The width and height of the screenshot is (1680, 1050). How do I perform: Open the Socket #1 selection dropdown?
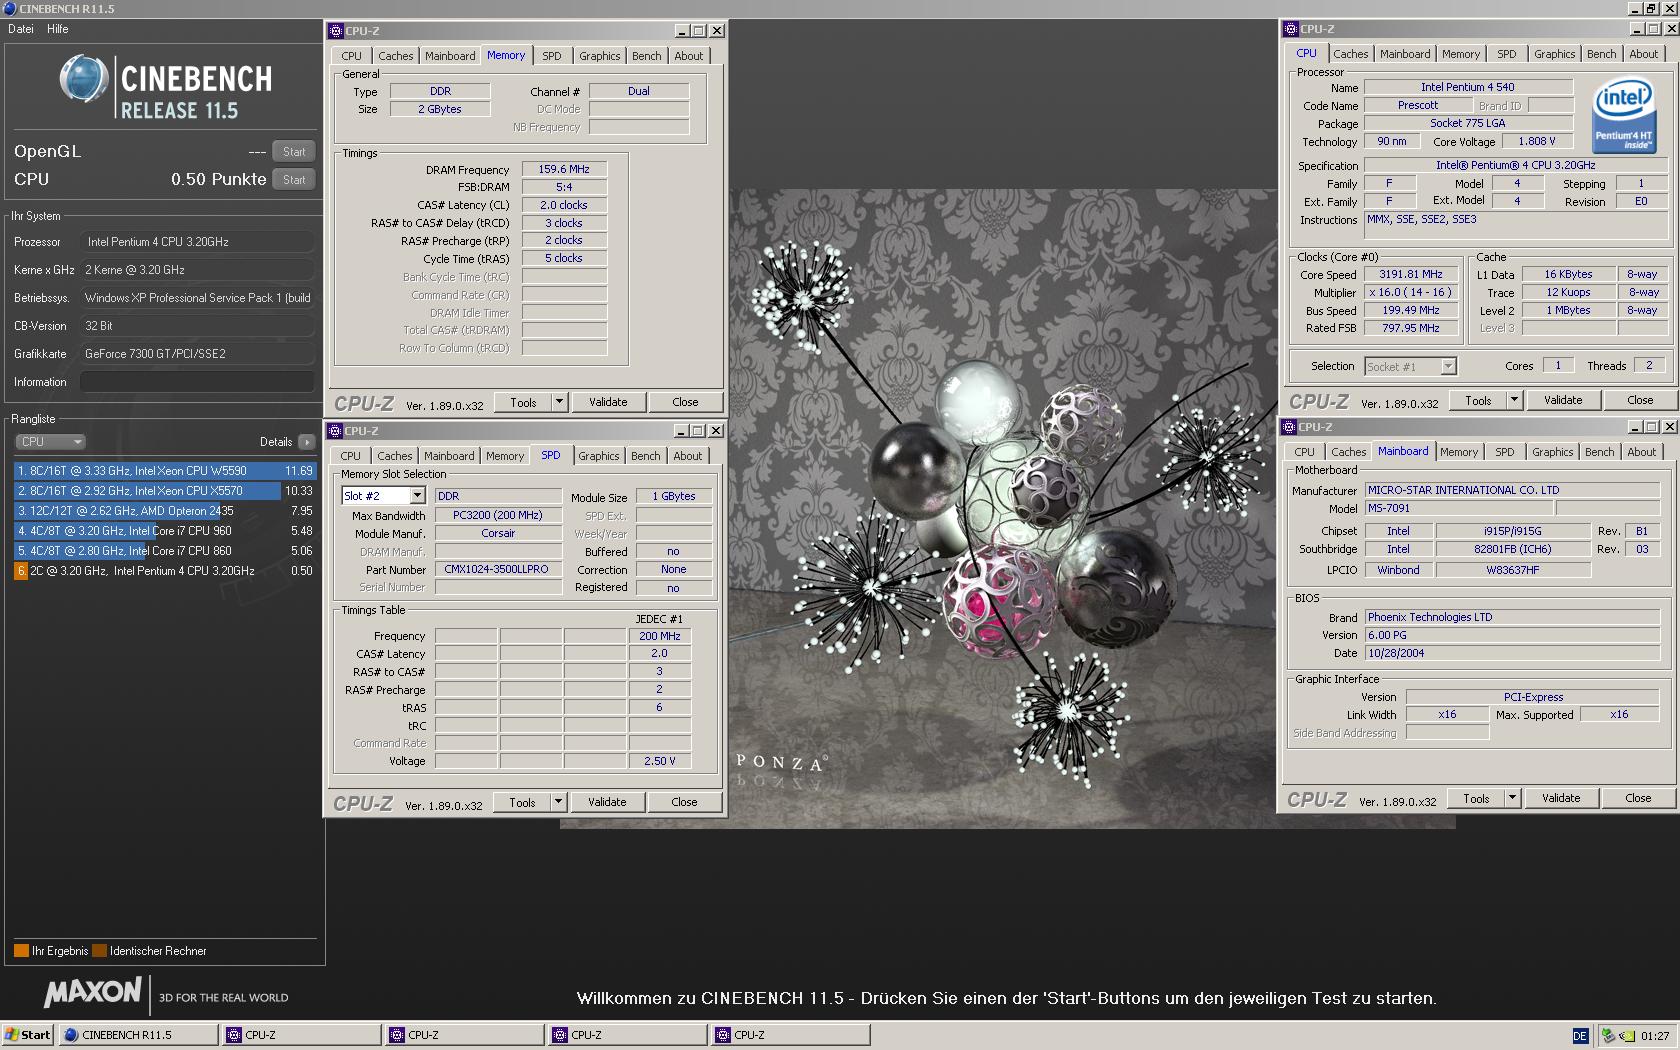[x=1448, y=367]
